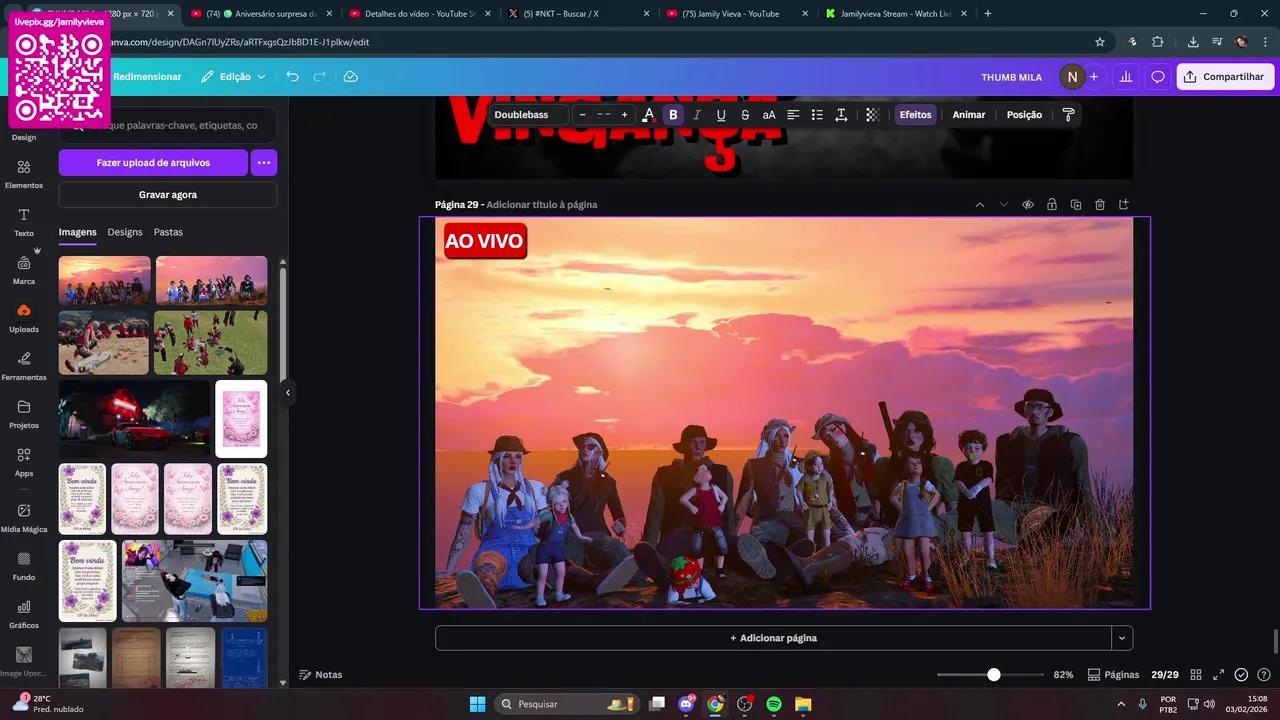
Task: Click the Gravar agora button
Action: pyautogui.click(x=168, y=195)
